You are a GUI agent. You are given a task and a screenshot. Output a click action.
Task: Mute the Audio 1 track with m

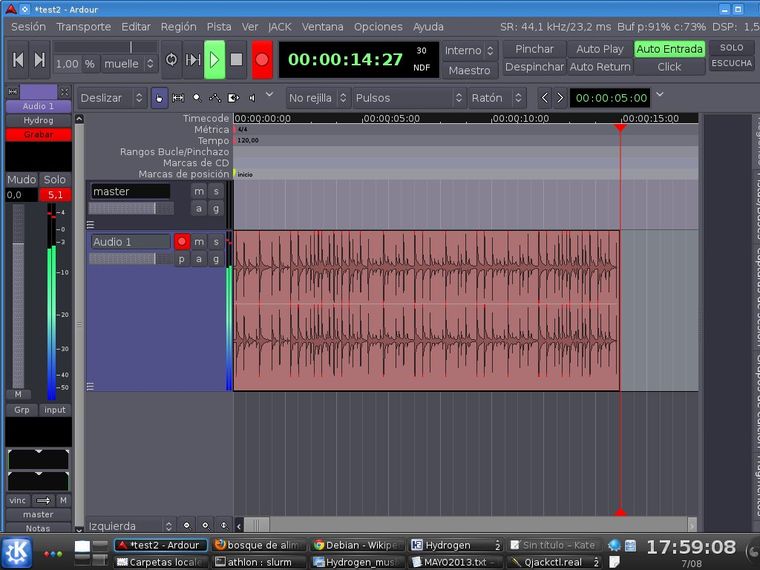pos(199,241)
